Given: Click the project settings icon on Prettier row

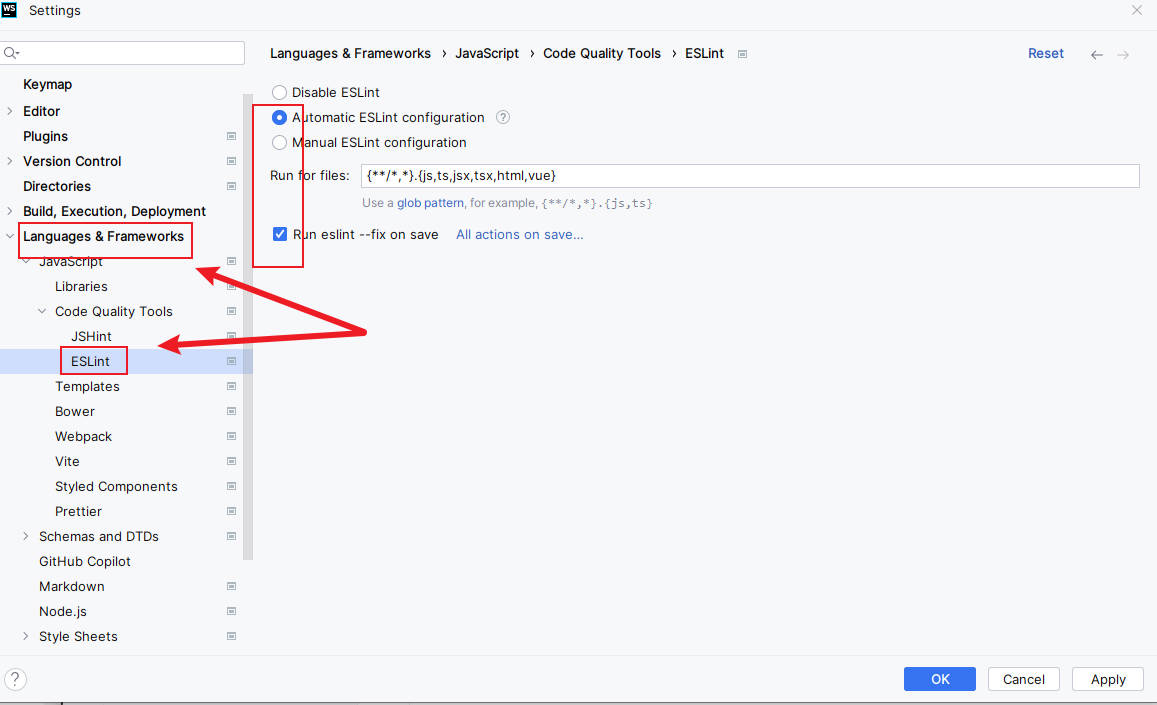Looking at the screenshot, I should click(231, 512).
